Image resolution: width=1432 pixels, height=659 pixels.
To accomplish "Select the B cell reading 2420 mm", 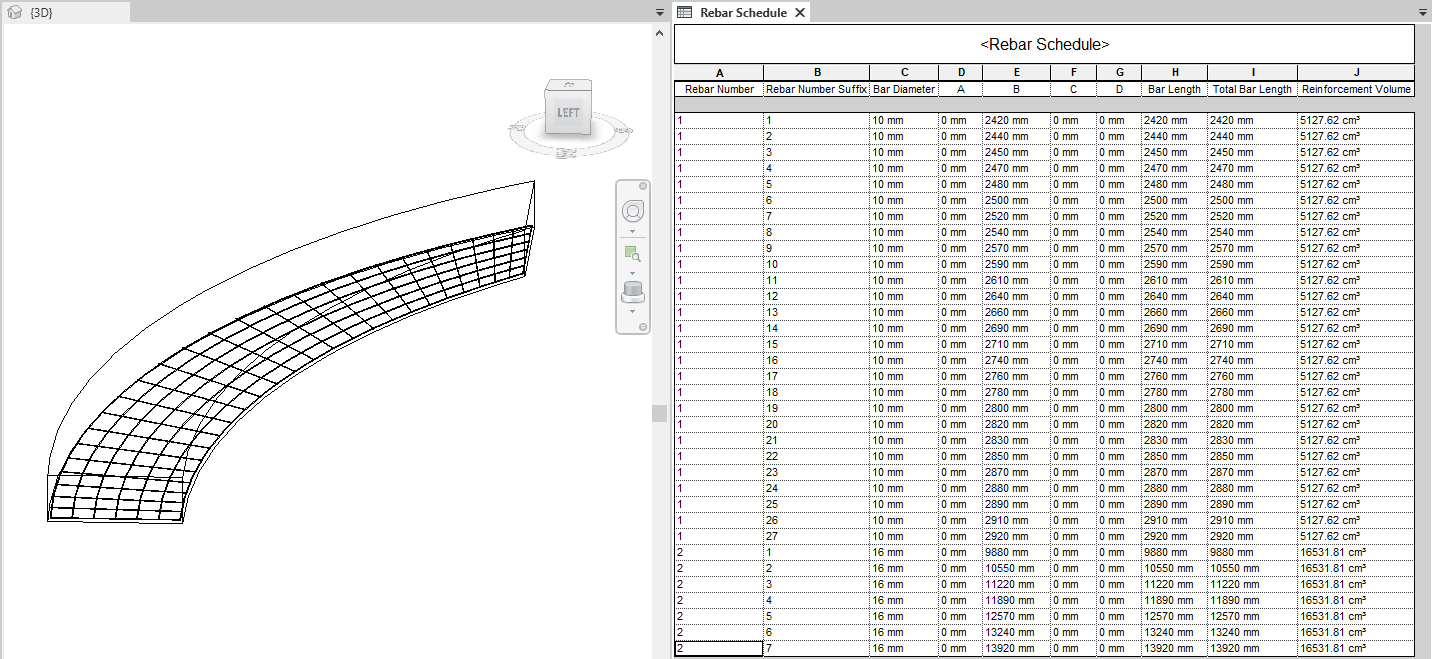I will [x=1016, y=120].
